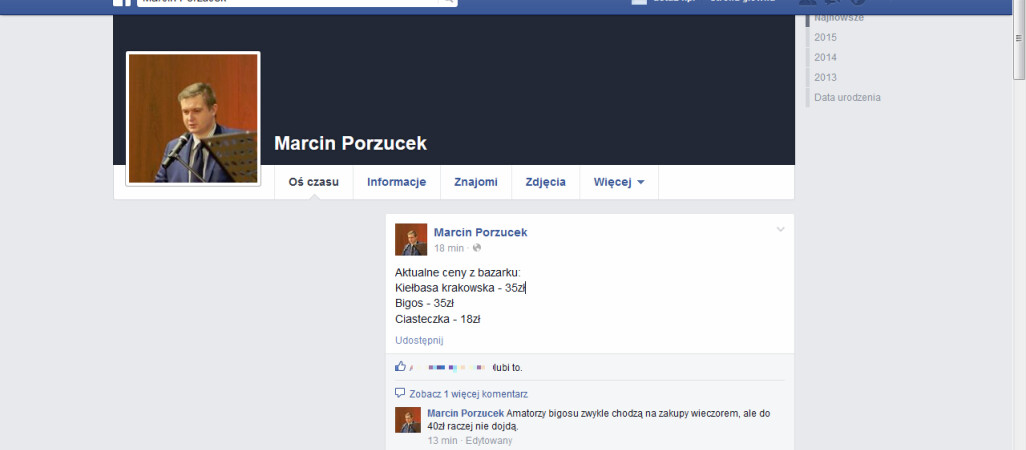The image size is (1026, 450).
Task: Show the comment's Edytowany edit history
Action: pos(489,440)
